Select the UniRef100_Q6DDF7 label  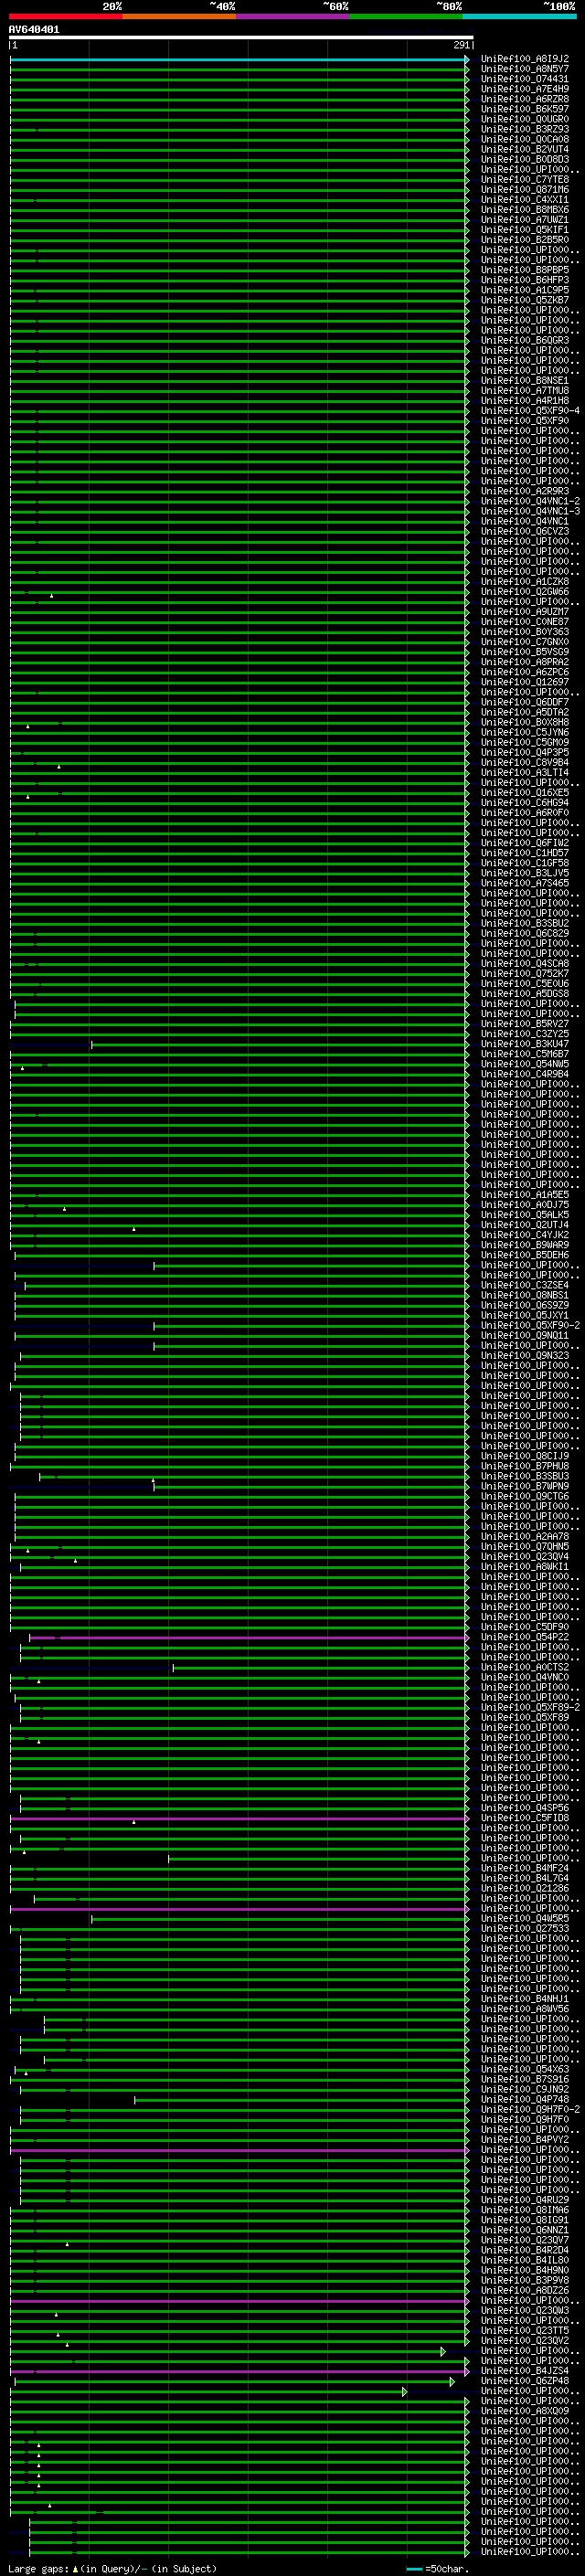coord(525,702)
